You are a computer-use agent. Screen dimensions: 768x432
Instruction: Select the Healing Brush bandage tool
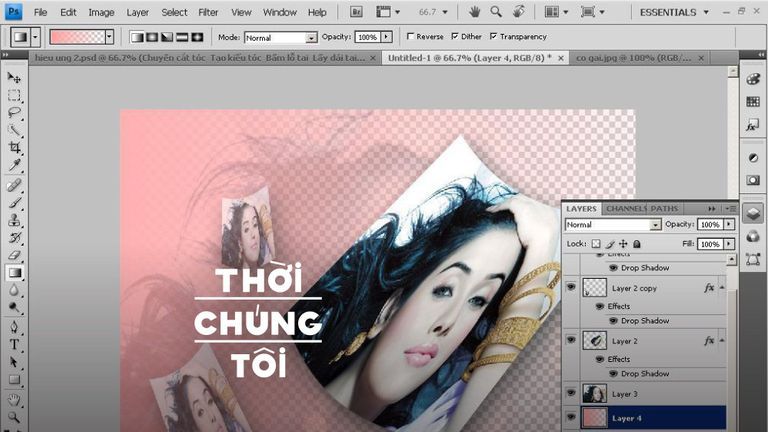click(14, 185)
